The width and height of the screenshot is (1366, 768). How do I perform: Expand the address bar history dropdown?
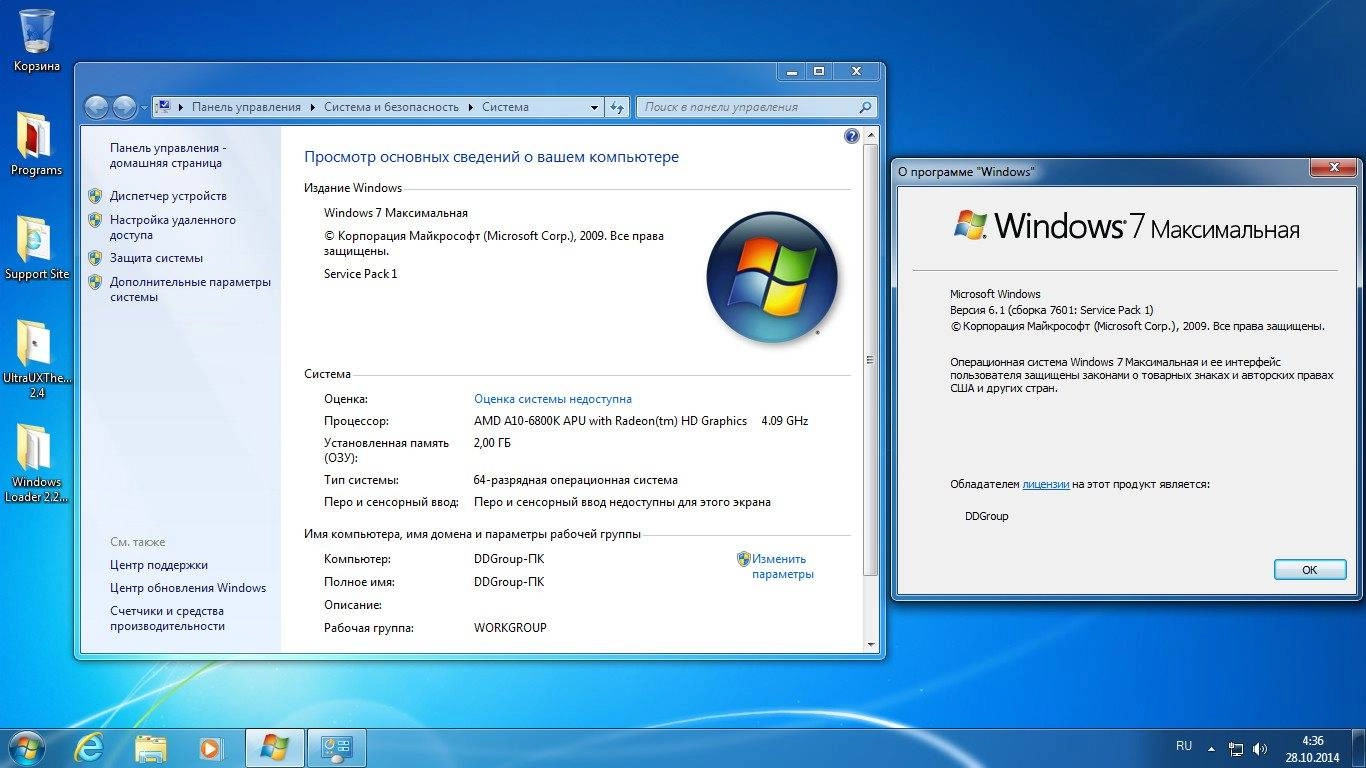click(x=594, y=107)
